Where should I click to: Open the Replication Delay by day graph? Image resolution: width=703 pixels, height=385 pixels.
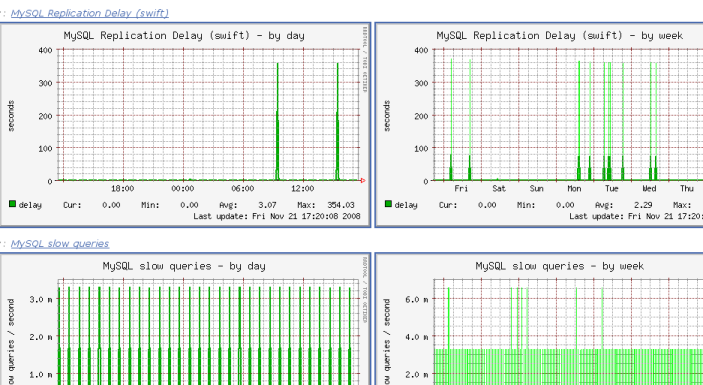[185, 124]
